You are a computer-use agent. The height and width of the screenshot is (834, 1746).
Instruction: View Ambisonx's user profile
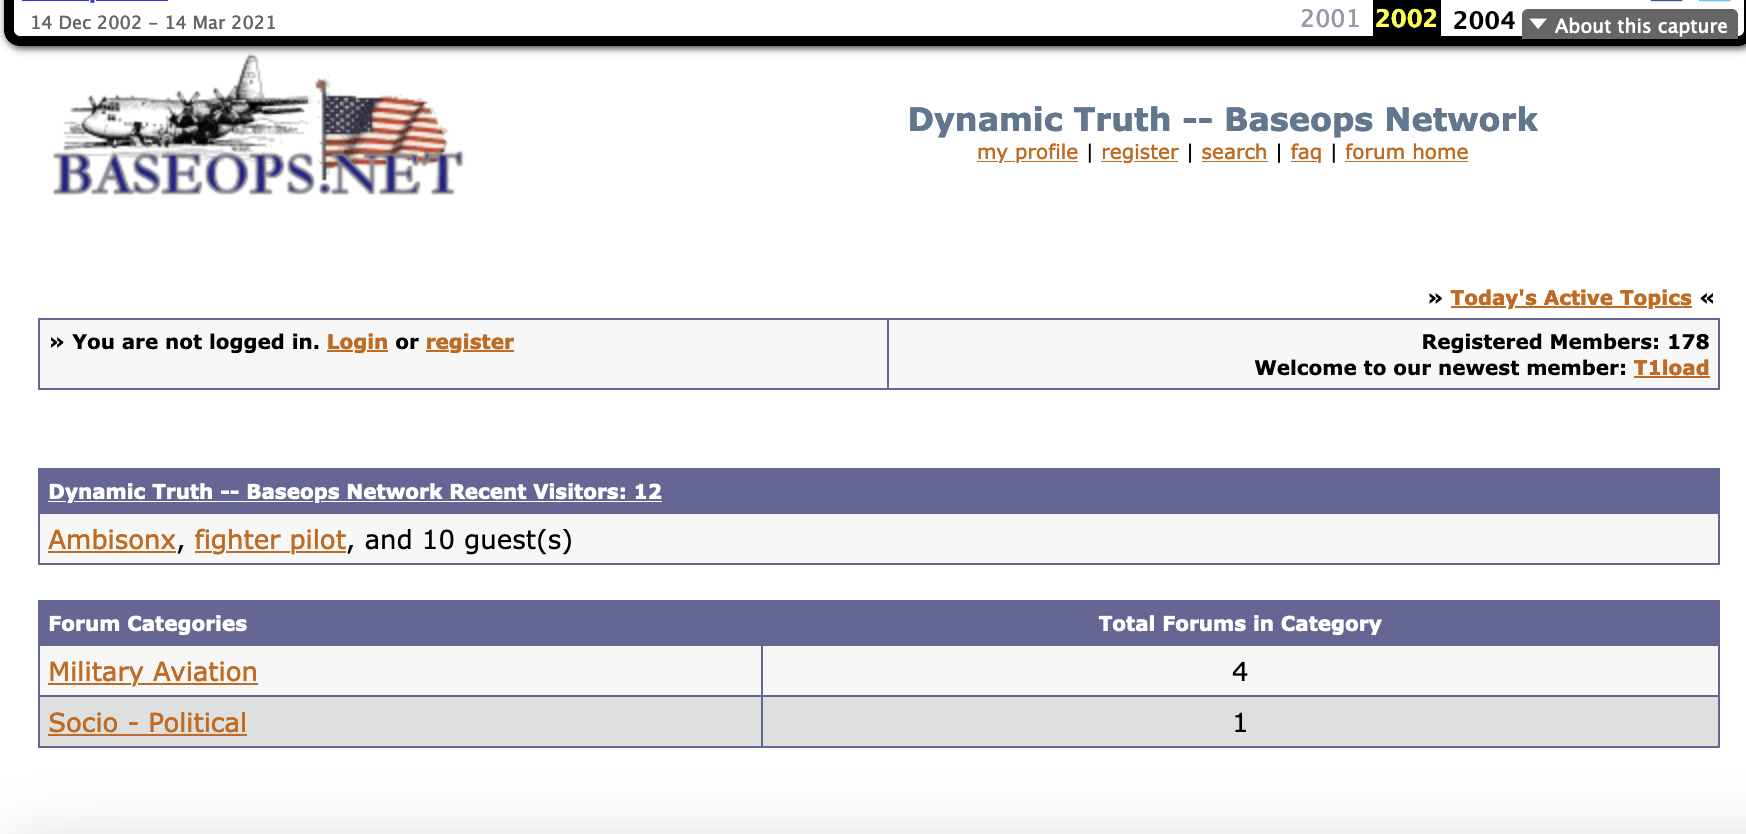pyautogui.click(x=112, y=540)
